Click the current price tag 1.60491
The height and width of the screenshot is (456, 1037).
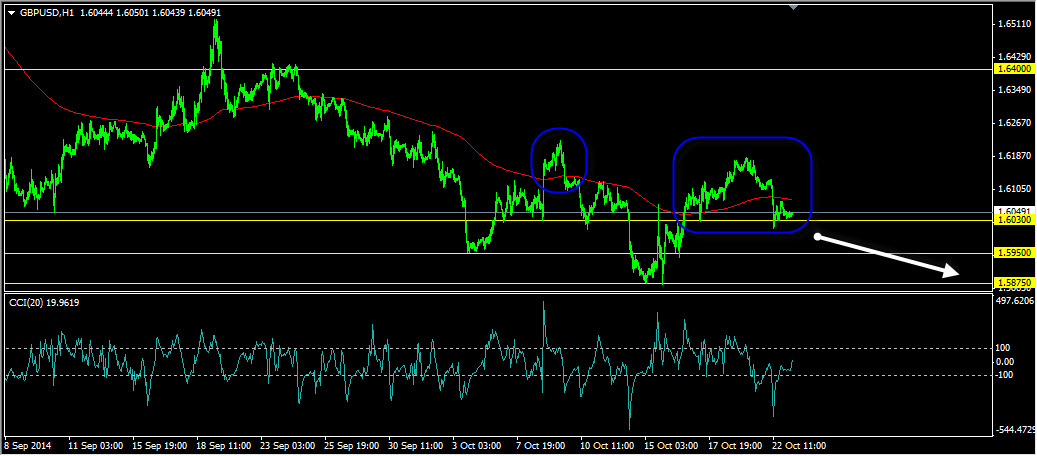coord(1013,212)
